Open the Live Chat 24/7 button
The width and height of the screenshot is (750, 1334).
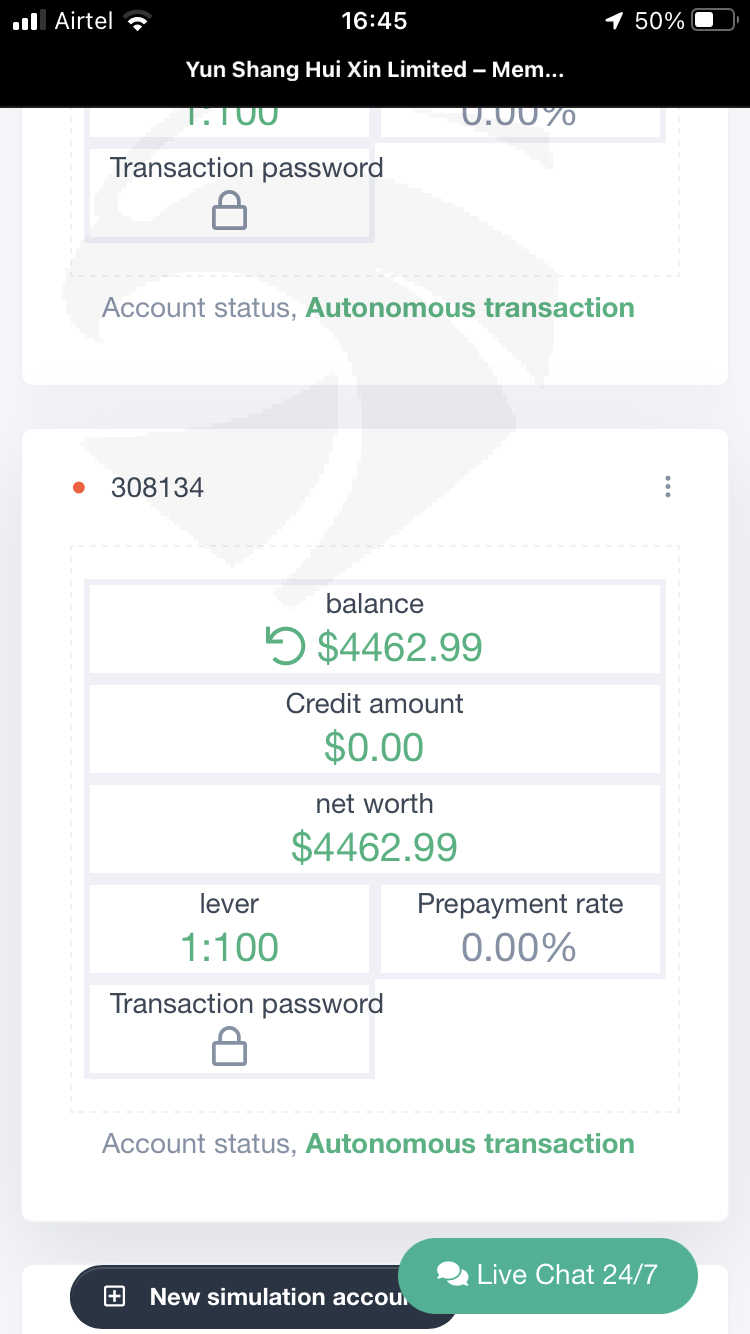548,1275
